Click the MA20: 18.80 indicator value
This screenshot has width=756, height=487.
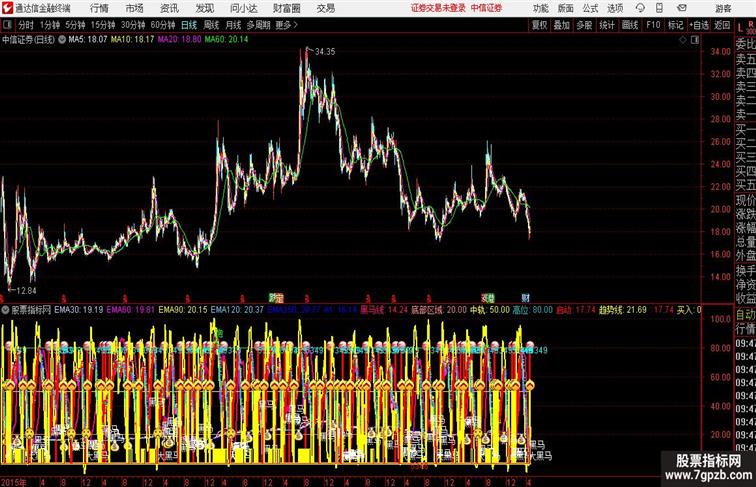pos(179,40)
